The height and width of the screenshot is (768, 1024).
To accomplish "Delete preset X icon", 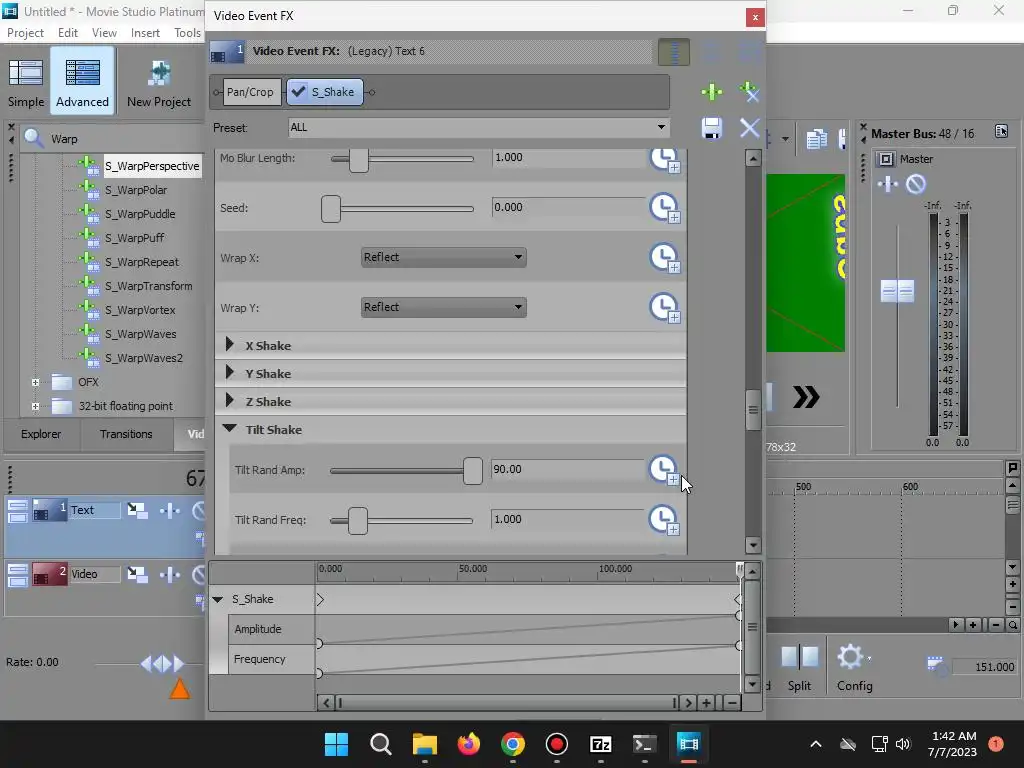I will click(749, 128).
